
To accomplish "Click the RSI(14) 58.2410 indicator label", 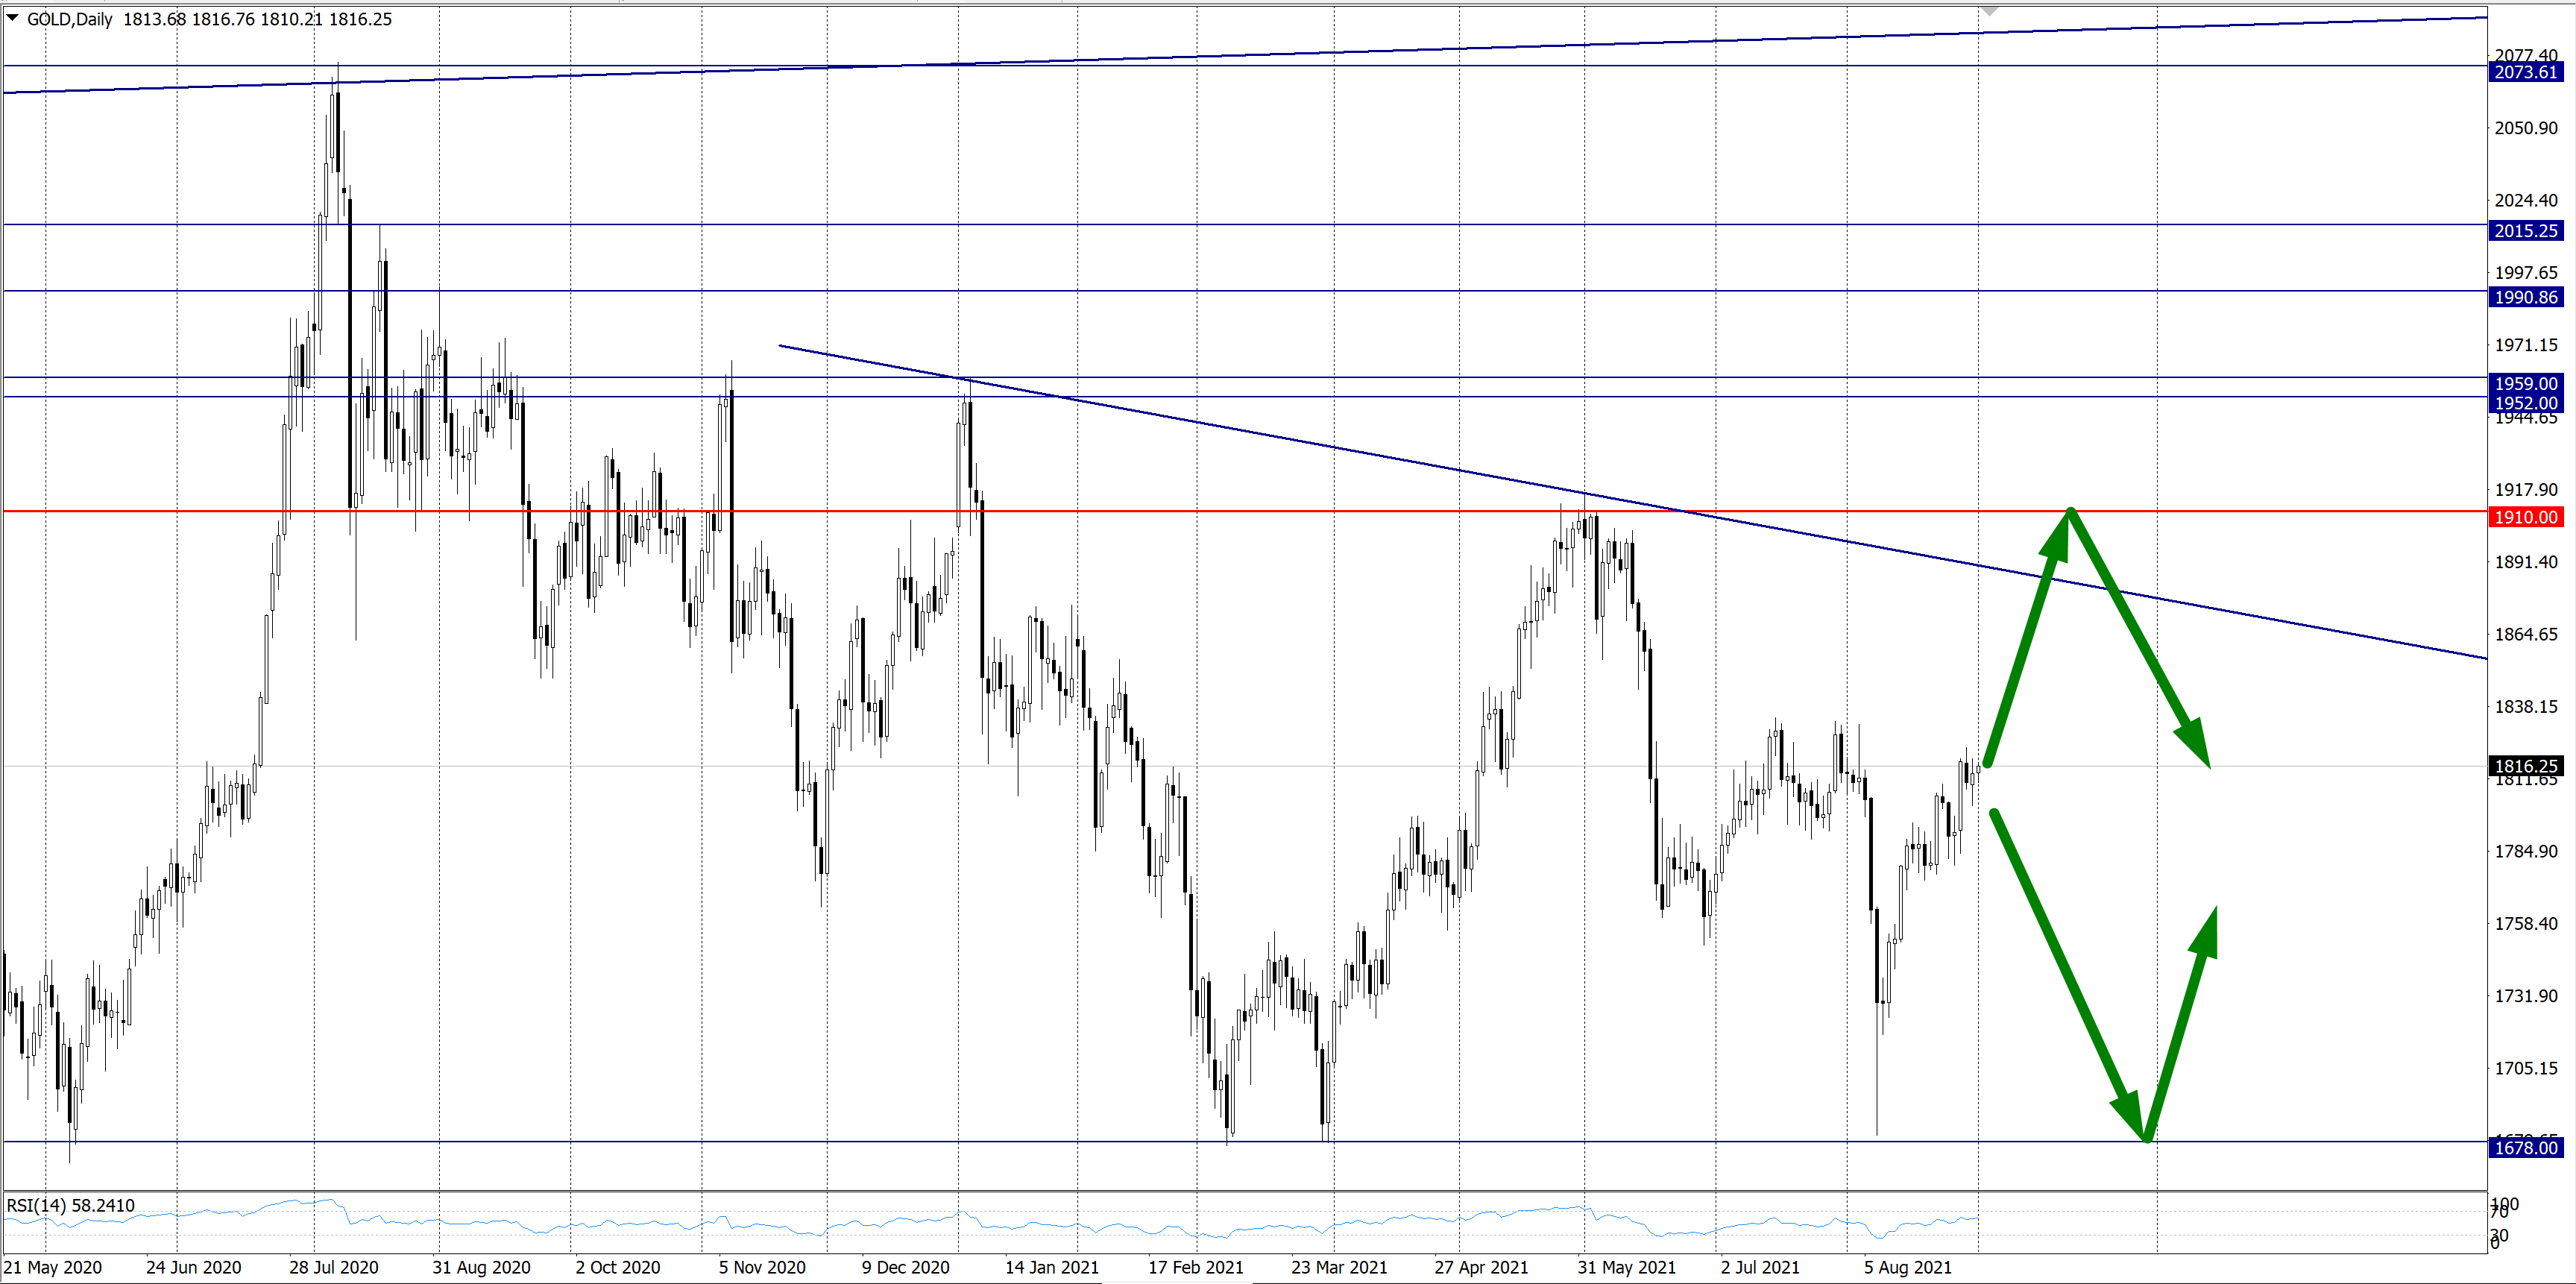I will pos(70,1206).
